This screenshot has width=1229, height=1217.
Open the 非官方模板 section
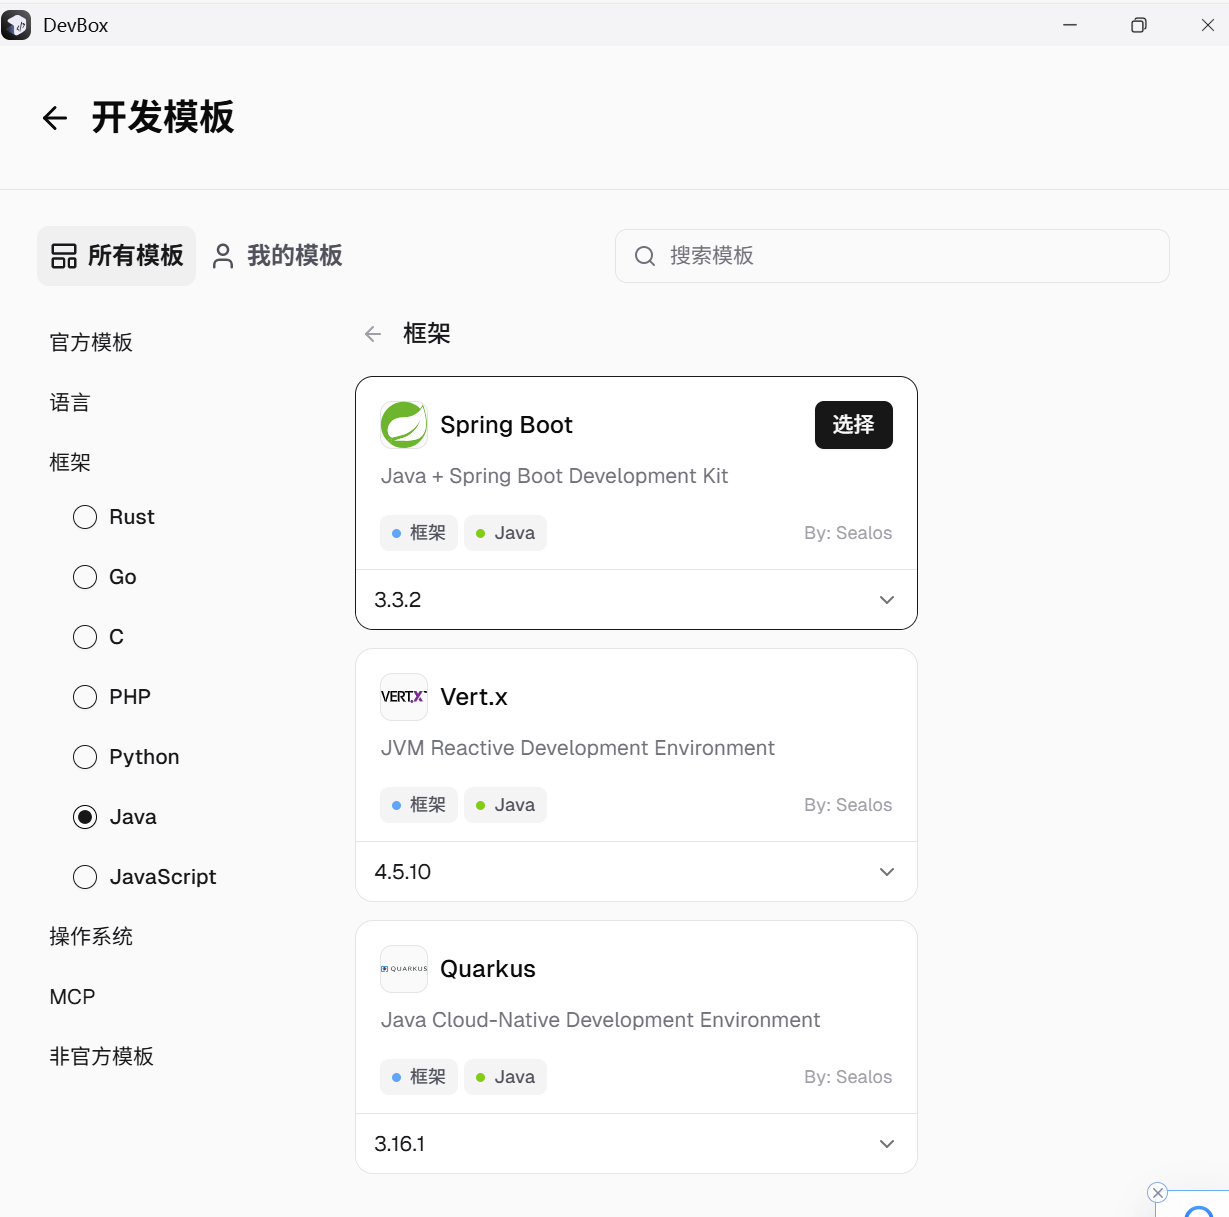point(101,1056)
